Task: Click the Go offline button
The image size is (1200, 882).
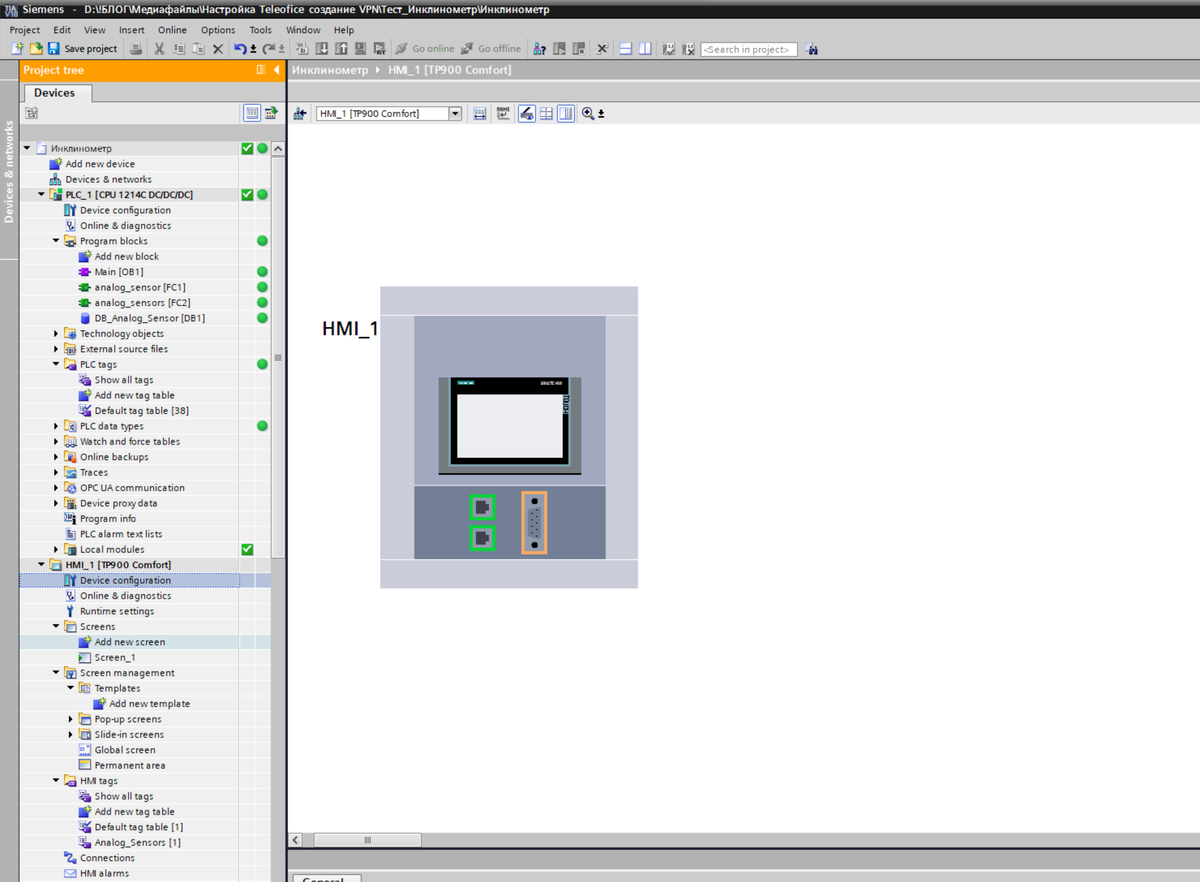Action: click(490, 48)
